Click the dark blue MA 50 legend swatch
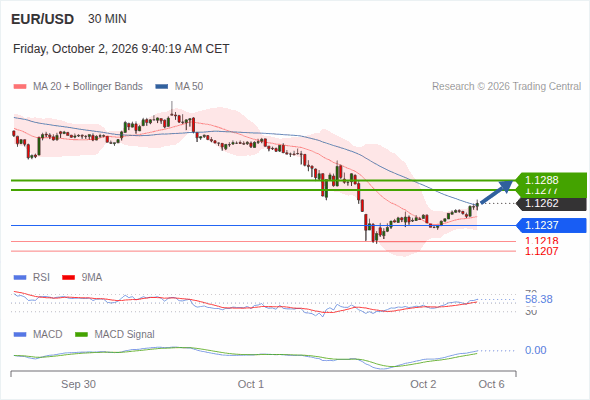Screen dimensions: 590x400 point(162,87)
